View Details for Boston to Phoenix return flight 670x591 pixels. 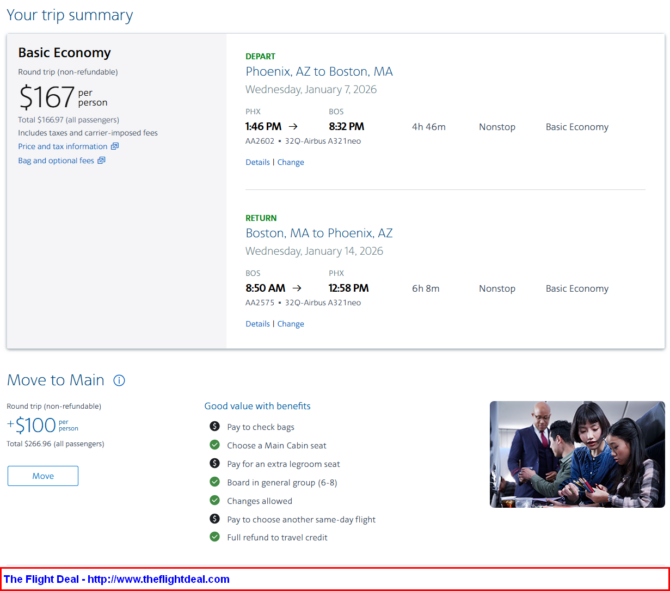(x=257, y=324)
